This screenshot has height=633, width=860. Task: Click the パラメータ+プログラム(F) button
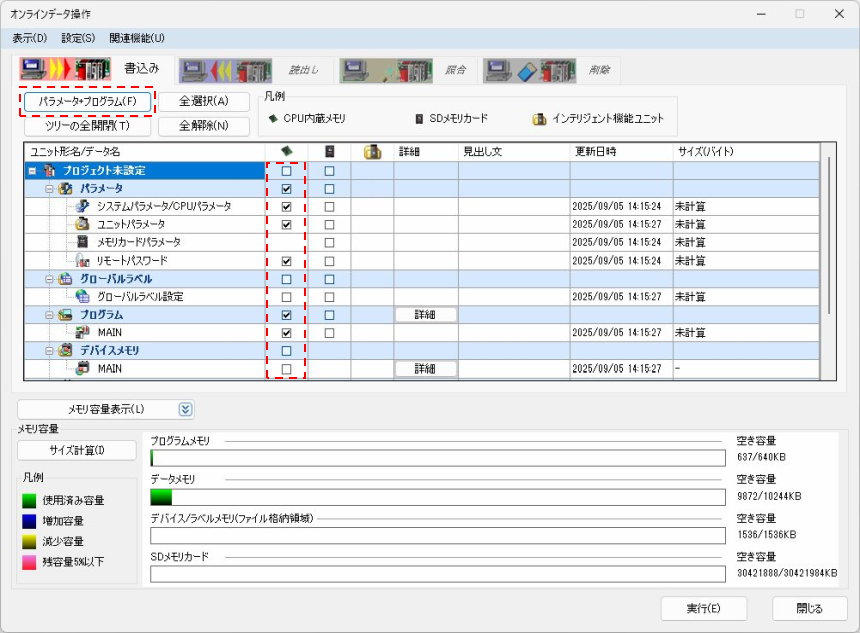pos(88,101)
